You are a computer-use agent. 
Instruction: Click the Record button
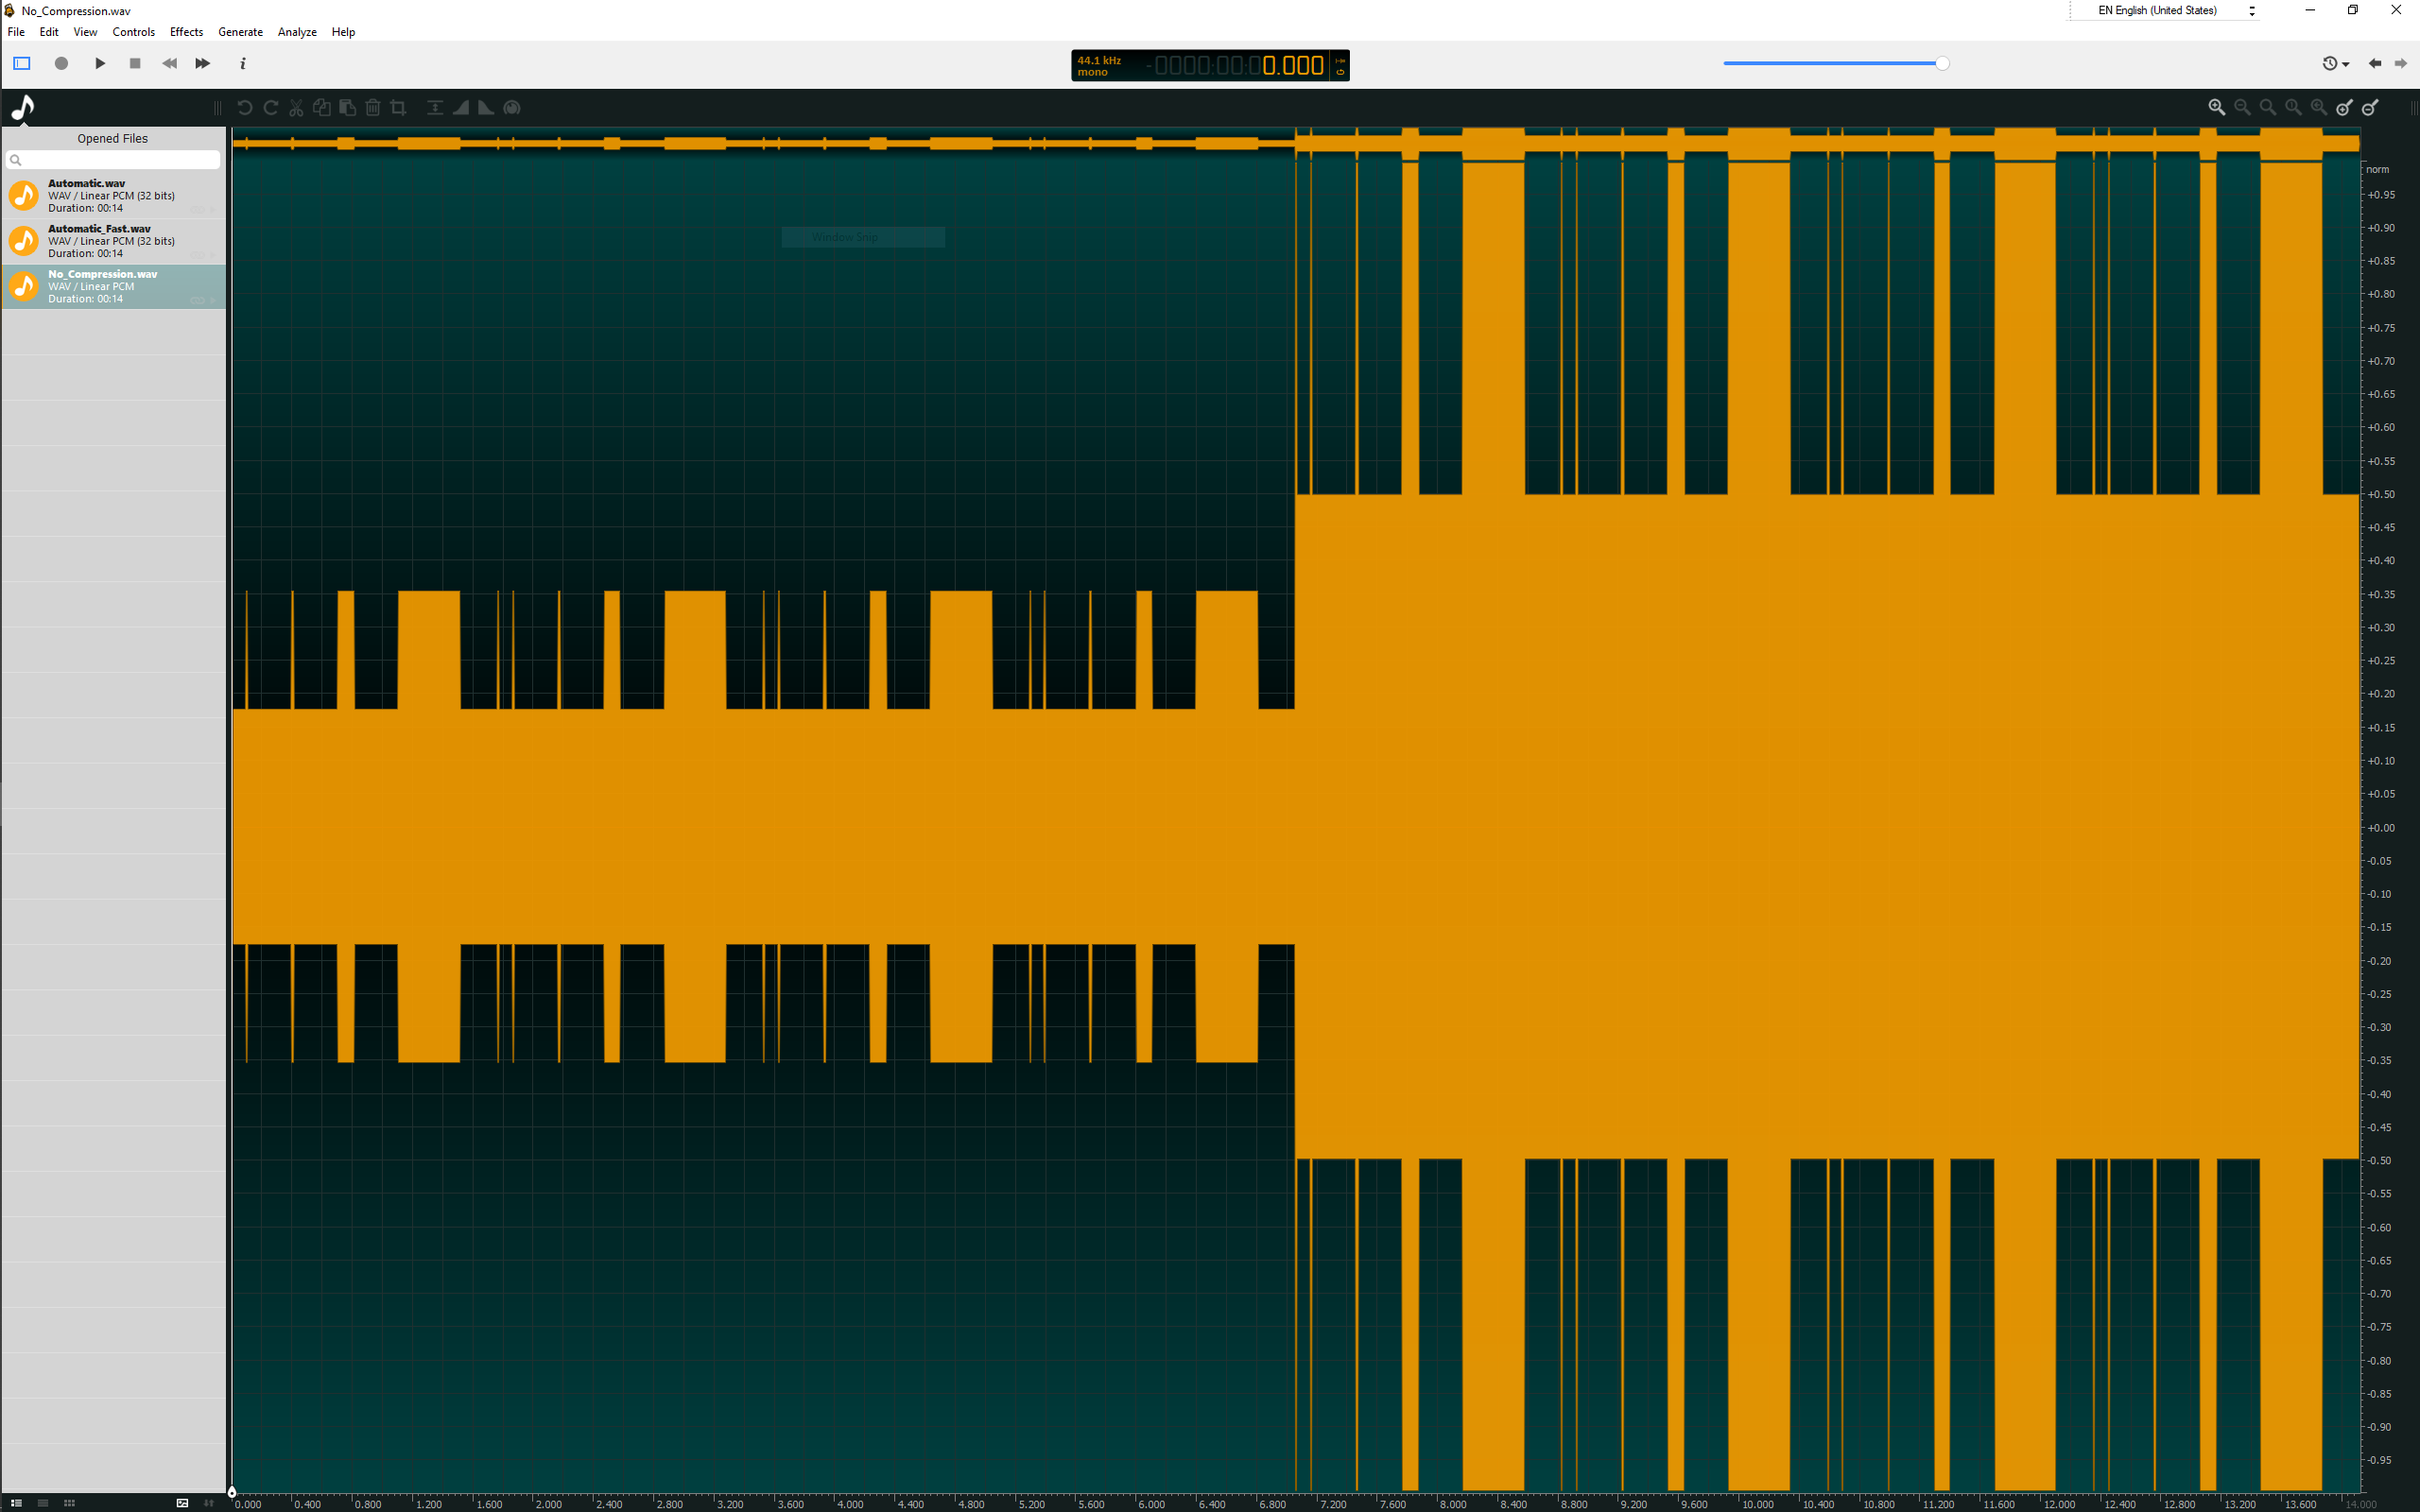pos(61,63)
